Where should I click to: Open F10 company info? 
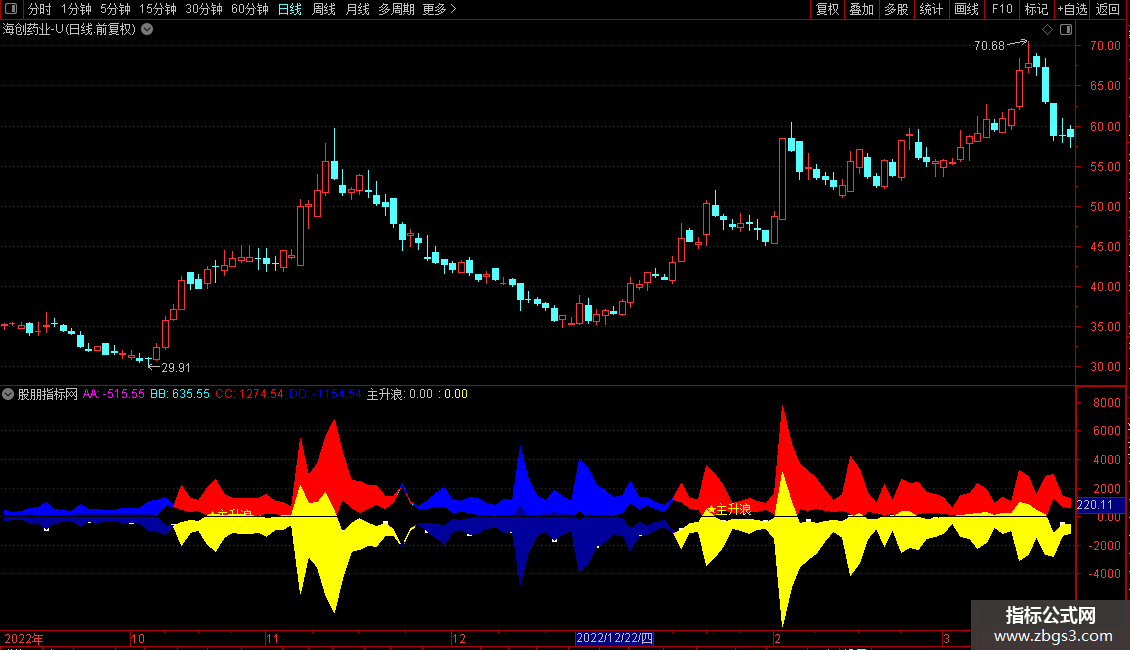[x=1002, y=9]
